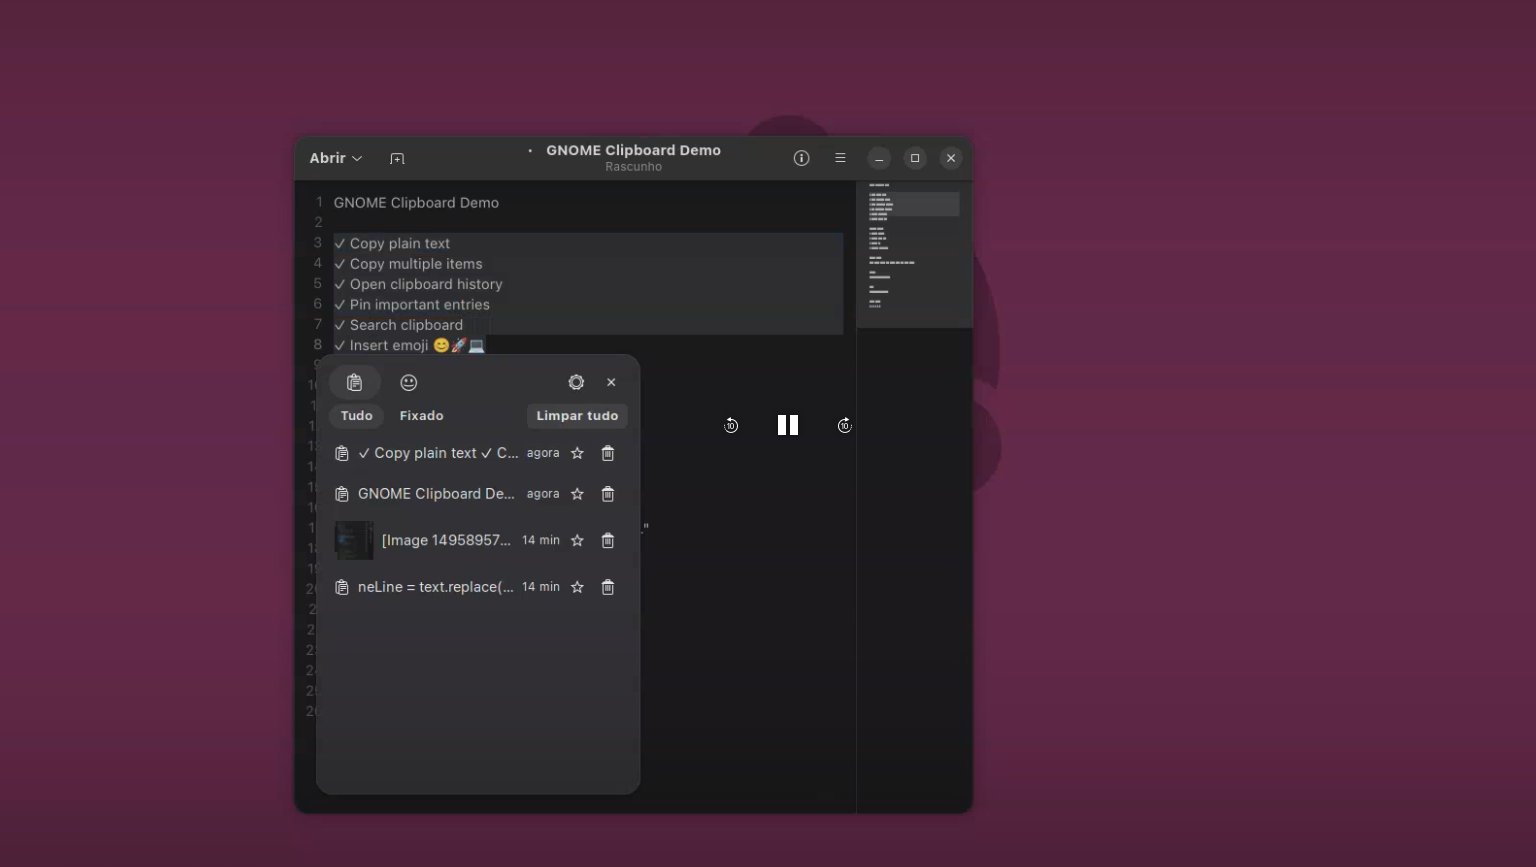Close the clipboard popup
Viewport: 1536px width, 867px height.
click(x=611, y=382)
